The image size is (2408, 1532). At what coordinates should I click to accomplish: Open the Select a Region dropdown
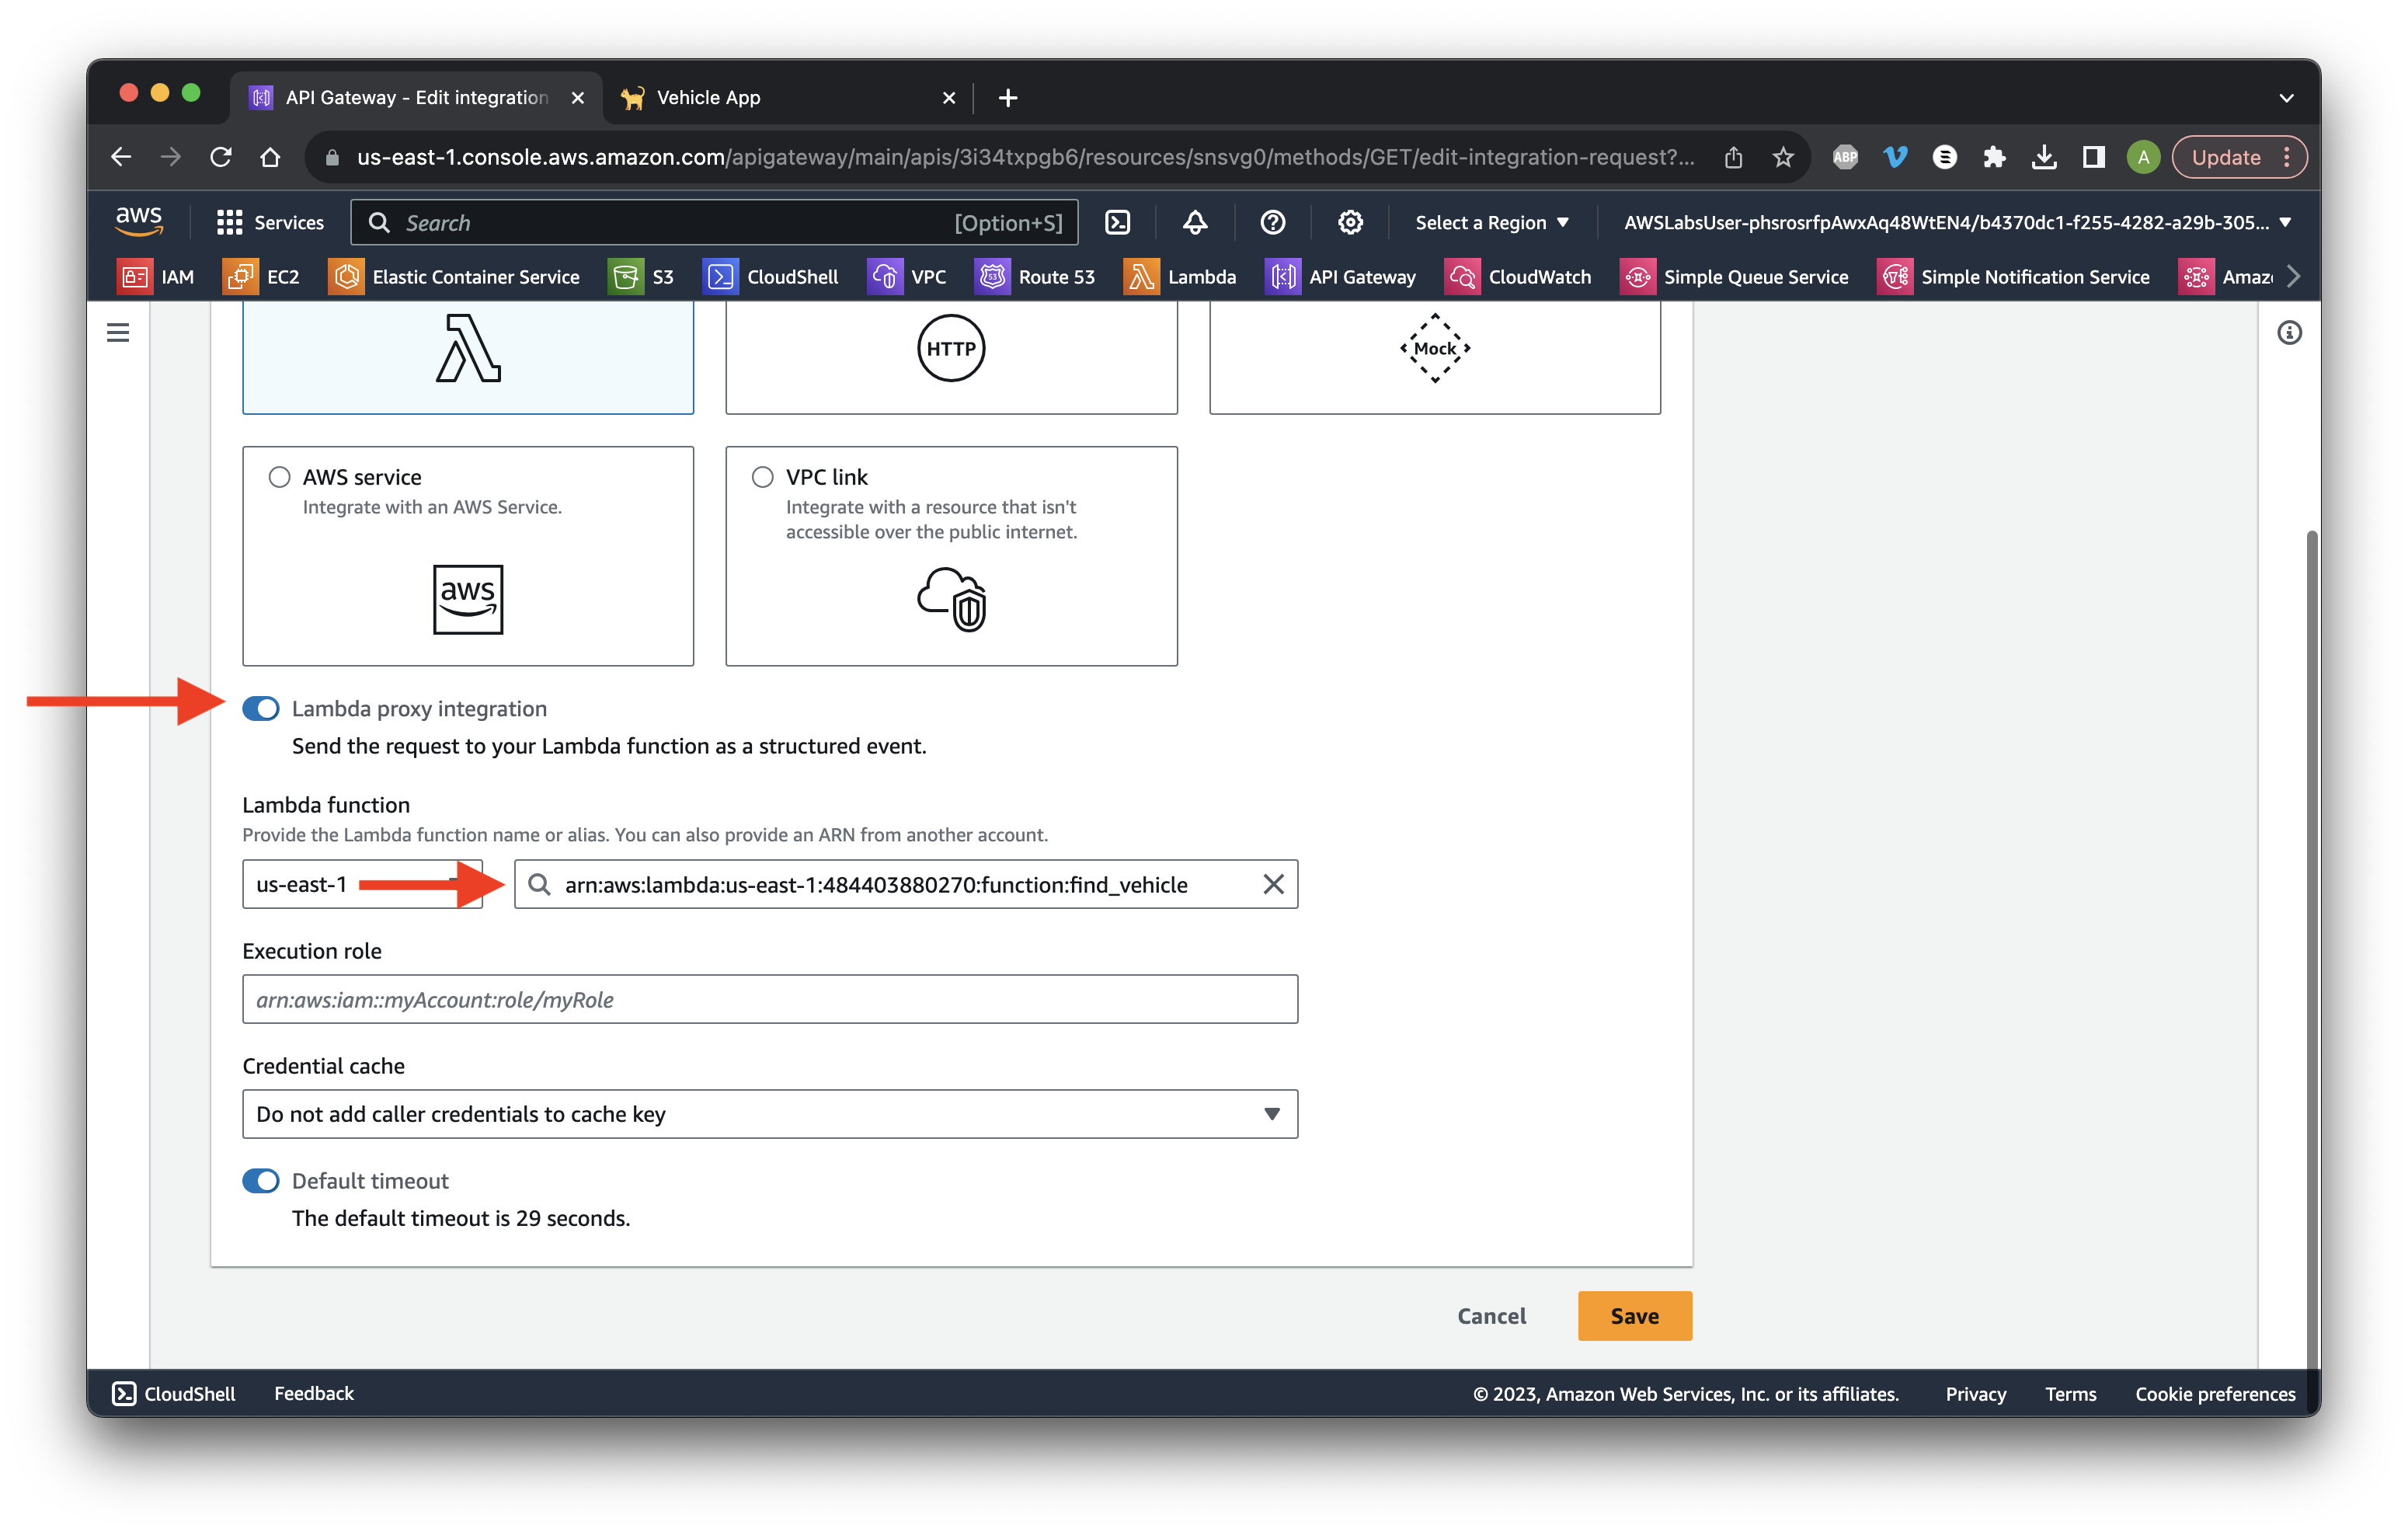(1492, 222)
